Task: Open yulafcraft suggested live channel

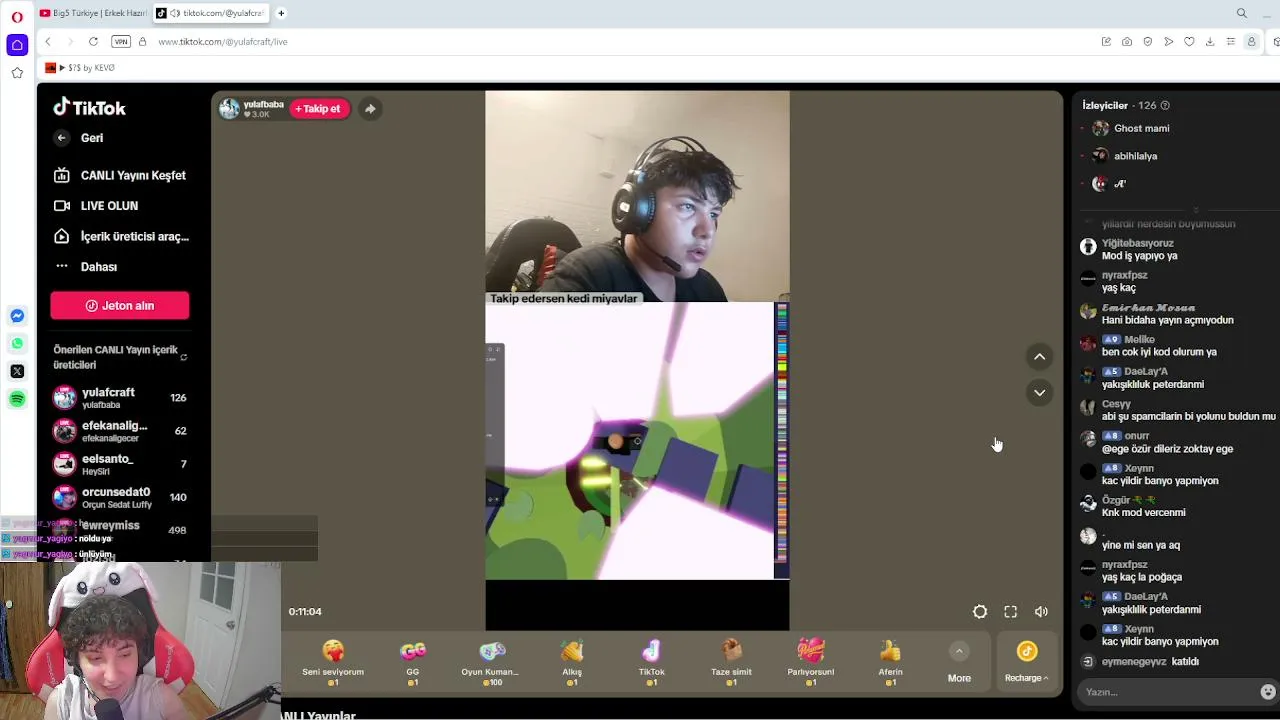Action: tap(120, 398)
